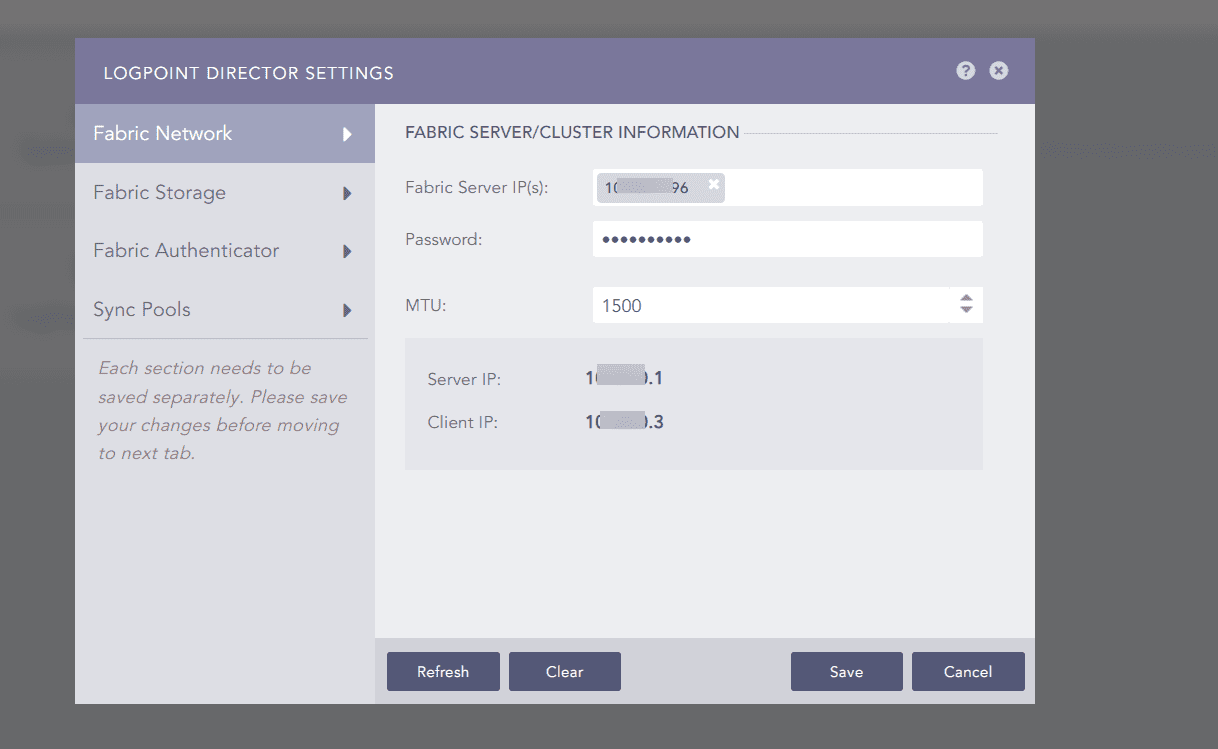Switch to the Fabric Storage section
Image resolution: width=1218 pixels, height=749 pixels.
160,192
